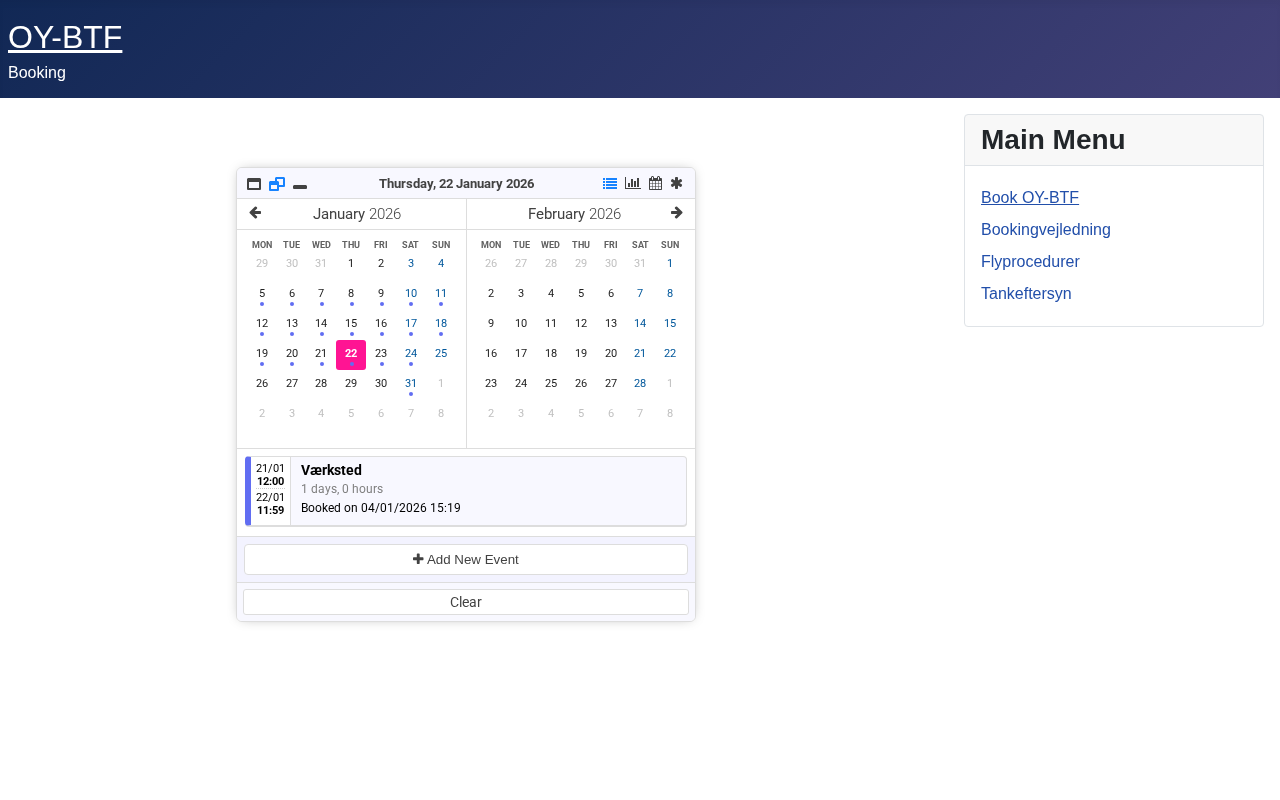
Task: Select January 21 in the calendar
Action: point(321,354)
